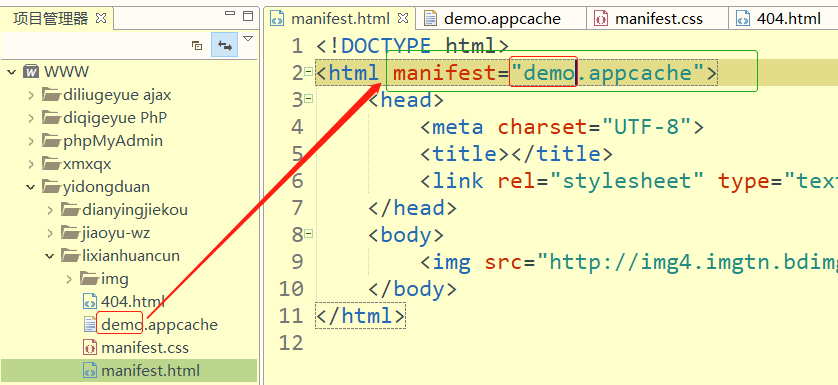This screenshot has width=838, height=385.
Task: Expand the img folder
Action: pos(69,279)
